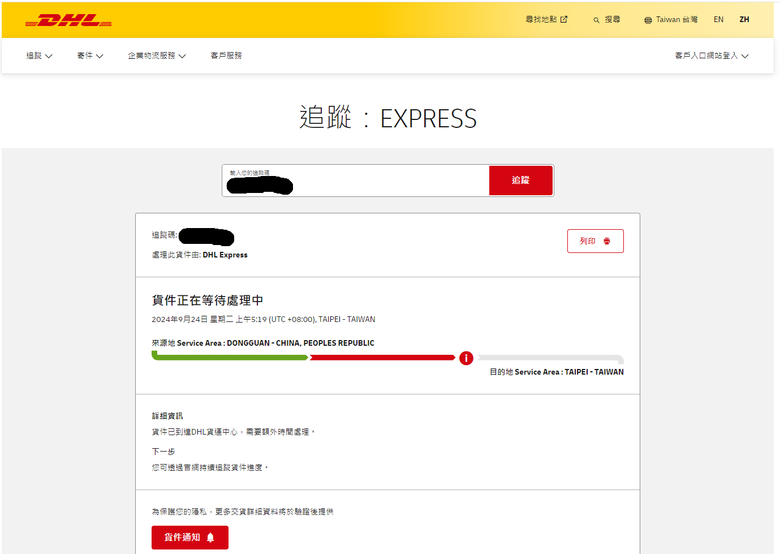This screenshot has height=554, width=780.
Task: Click the text DHL Express
Action: coord(225,255)
